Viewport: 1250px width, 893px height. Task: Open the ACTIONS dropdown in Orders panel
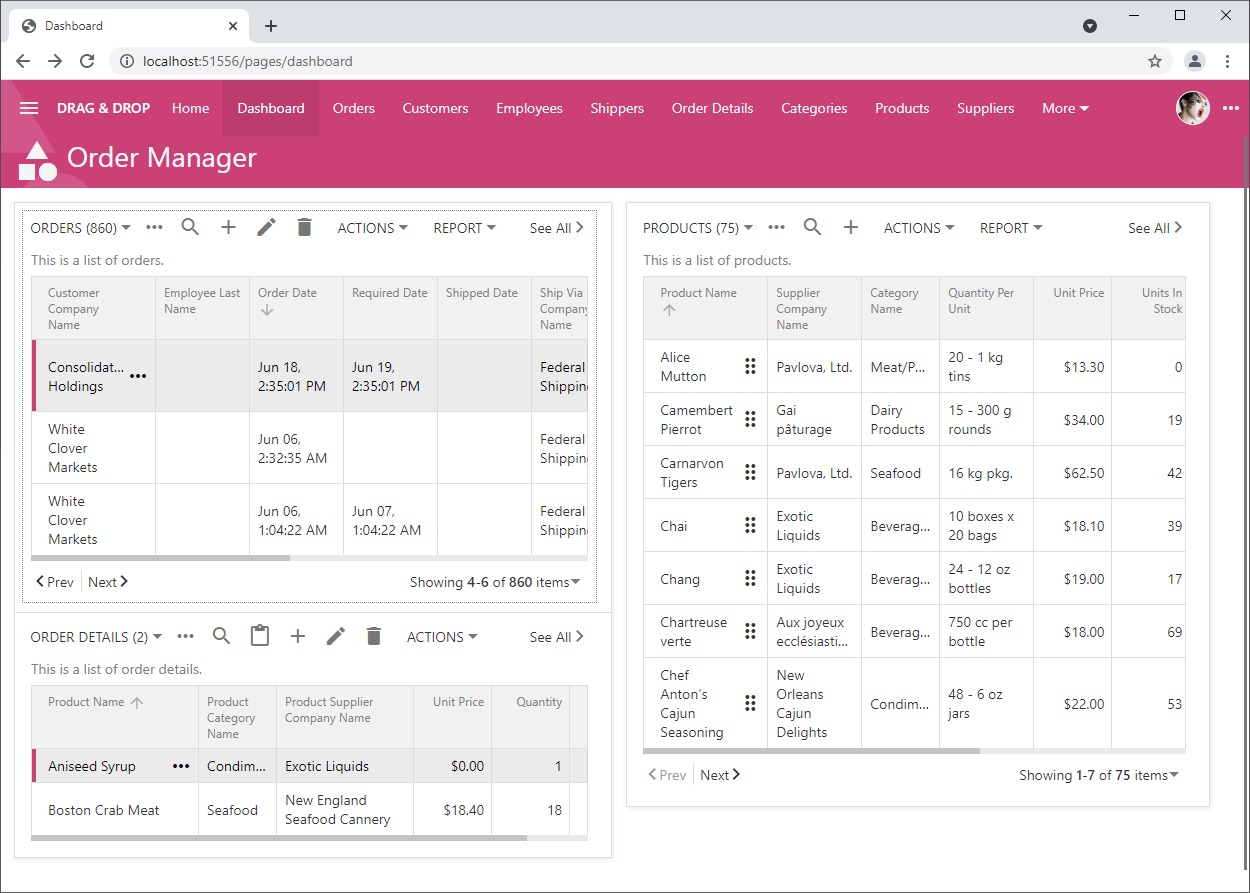click(x=372, y=227)
